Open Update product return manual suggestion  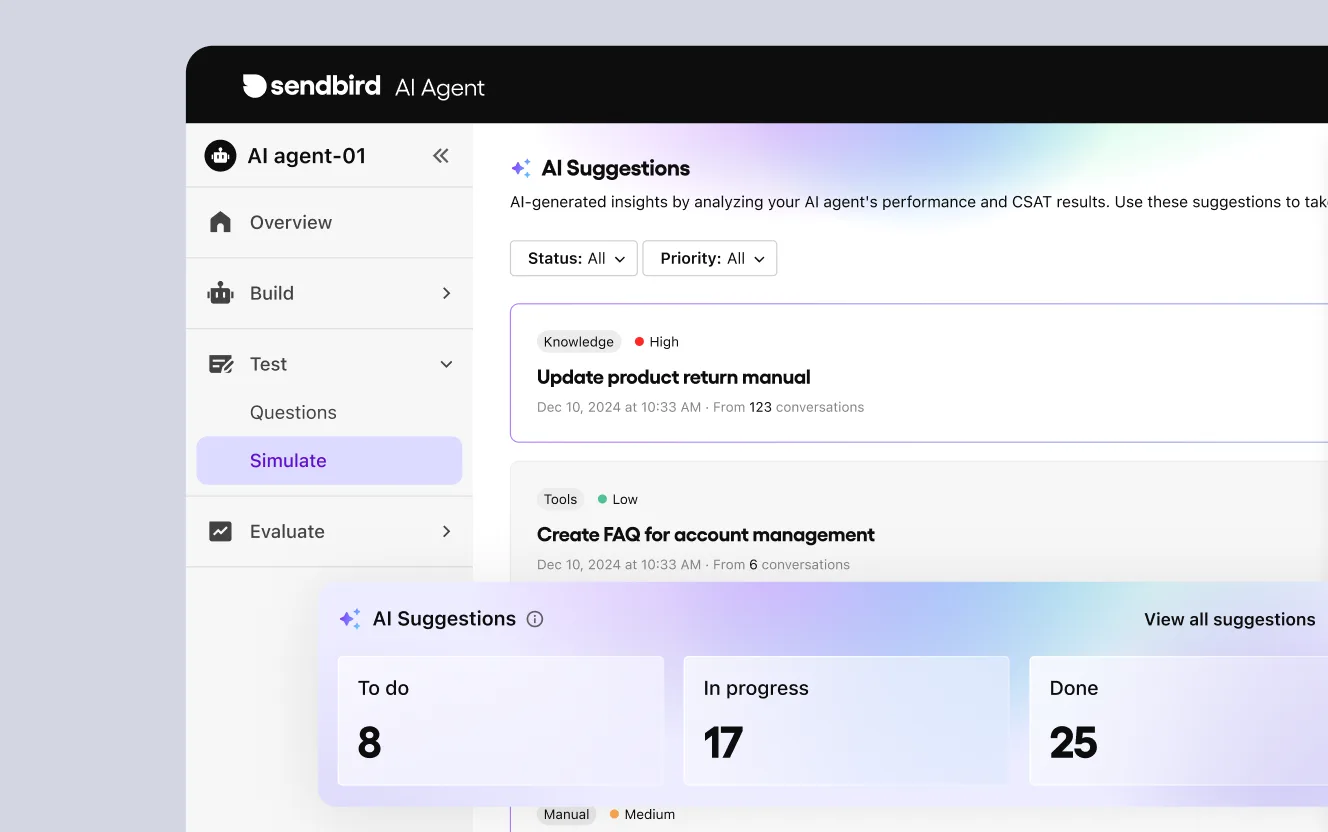click(x=673, y=377)
